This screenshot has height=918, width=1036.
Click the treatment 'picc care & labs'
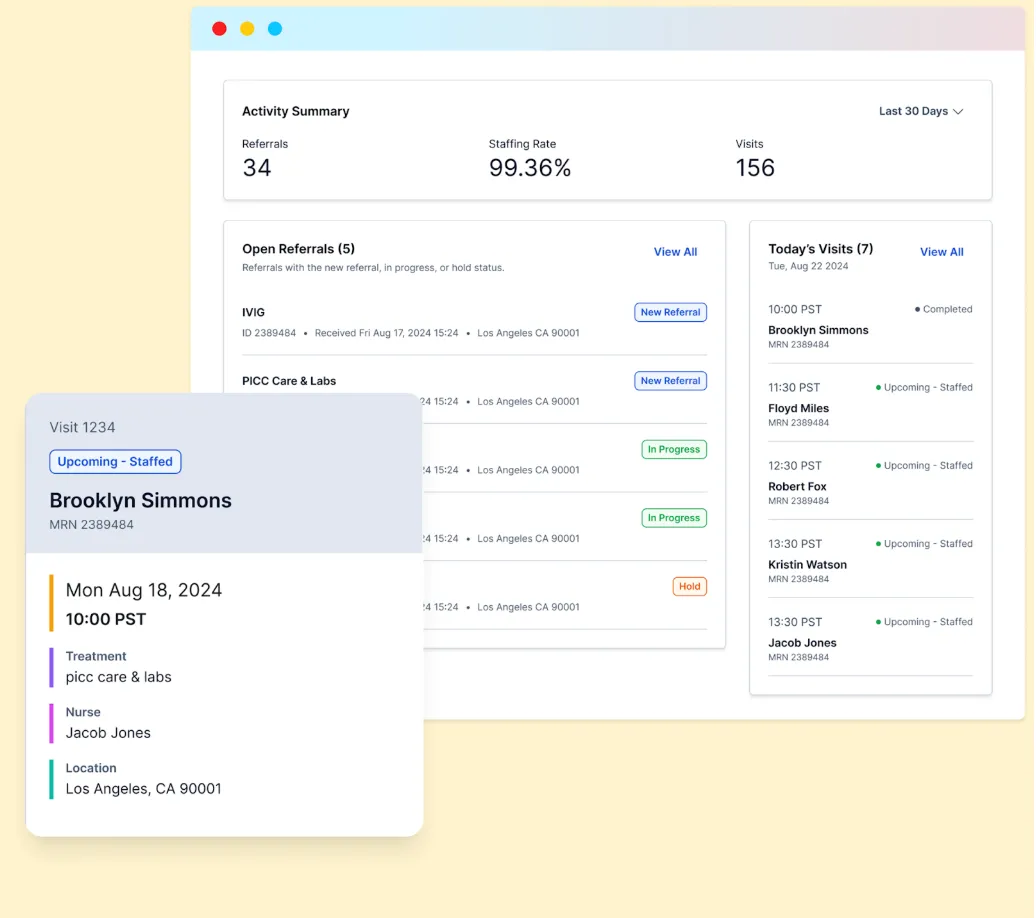pyautogui.click(x=118, y=677)
